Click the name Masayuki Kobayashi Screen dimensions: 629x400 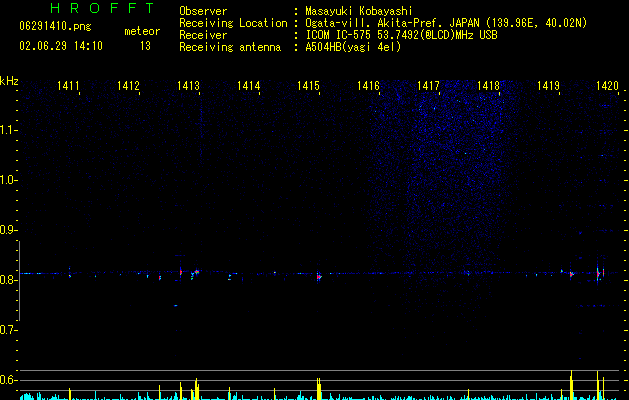pos(359,11)
